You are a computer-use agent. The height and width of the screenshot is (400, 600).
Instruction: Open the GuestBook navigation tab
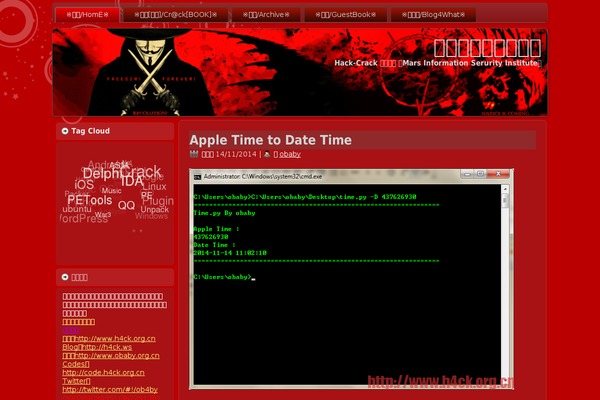coord(346,15)
